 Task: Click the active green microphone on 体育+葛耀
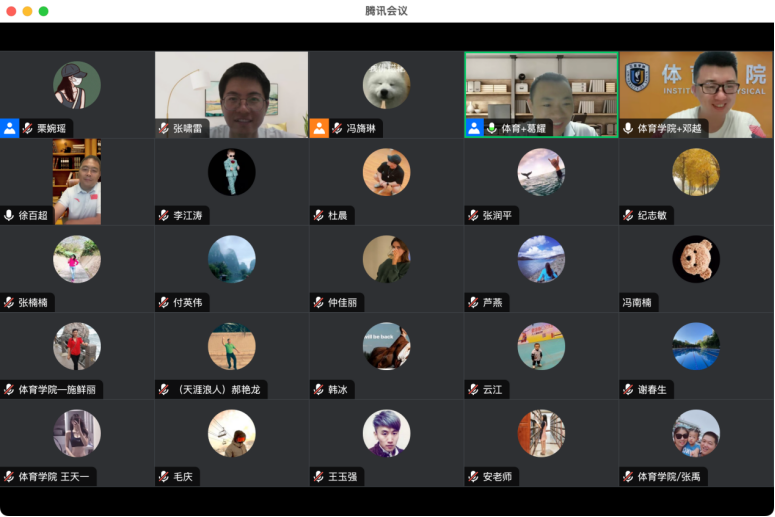[x=492, y=128]
